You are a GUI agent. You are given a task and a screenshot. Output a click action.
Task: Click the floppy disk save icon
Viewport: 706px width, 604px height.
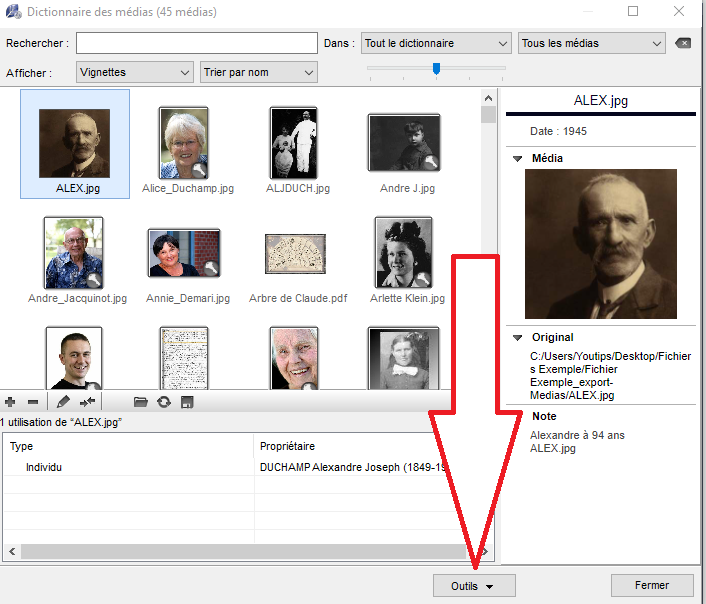coord(187,402)
